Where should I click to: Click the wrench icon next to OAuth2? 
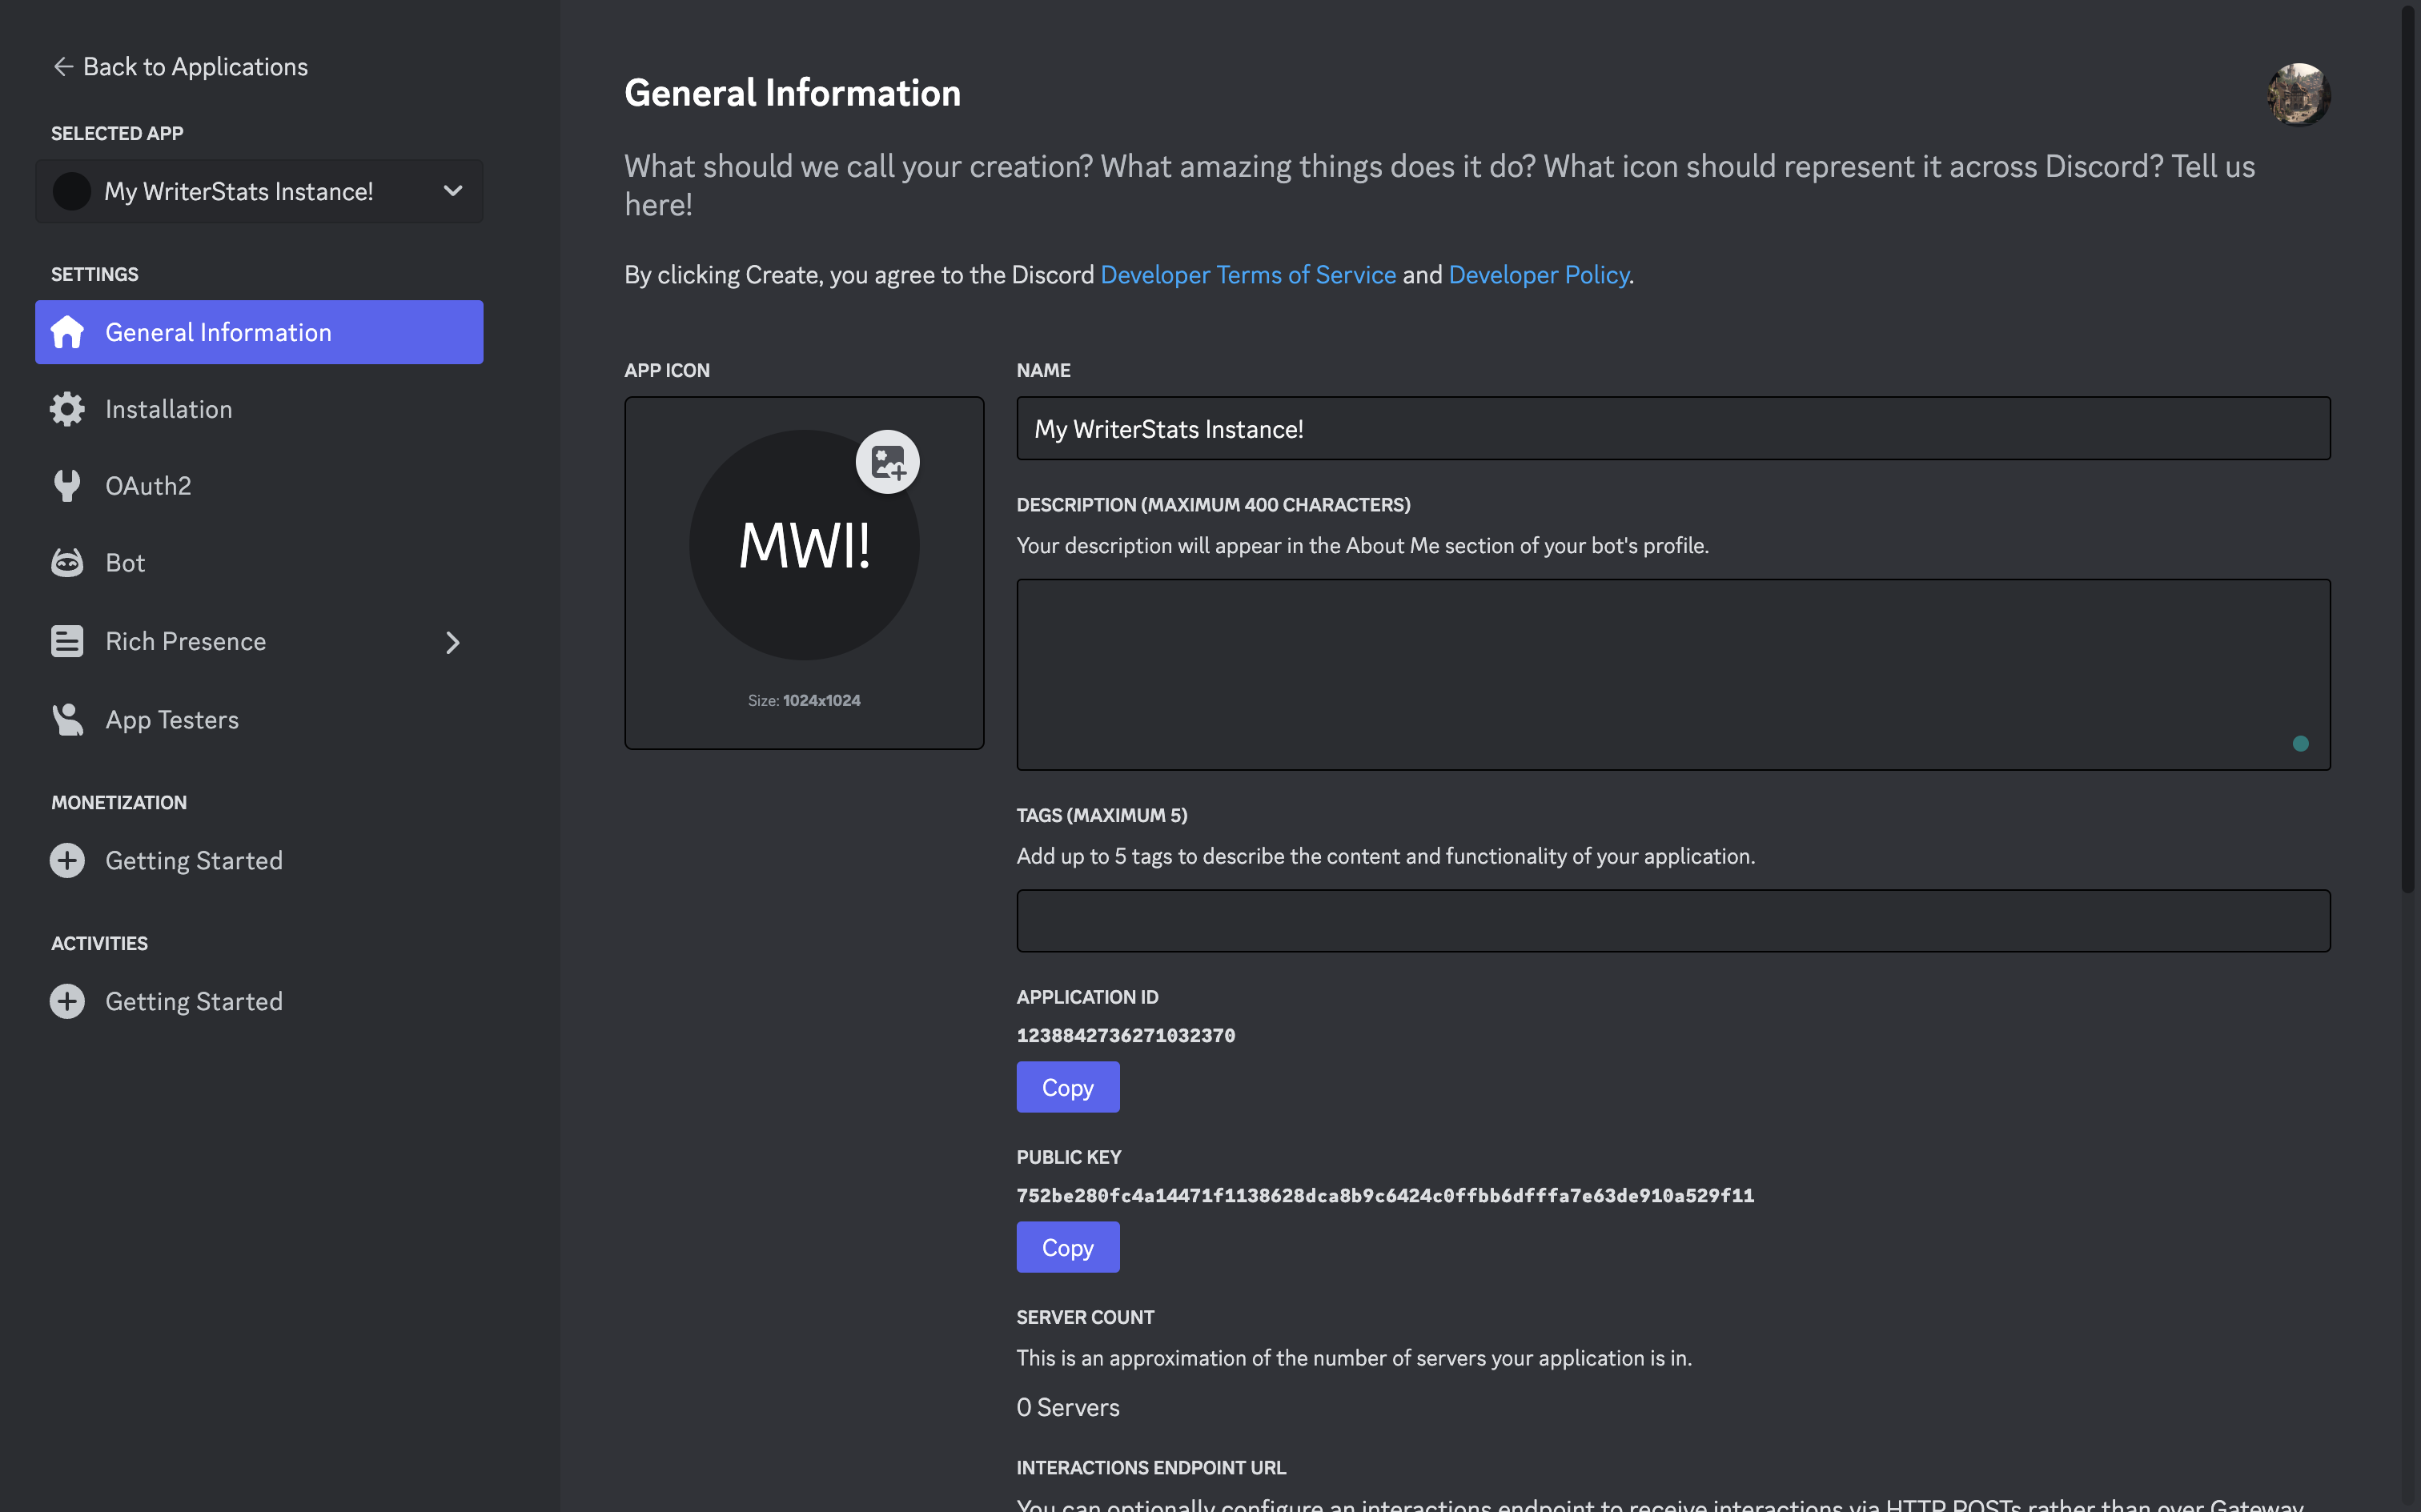click(67, 486)
